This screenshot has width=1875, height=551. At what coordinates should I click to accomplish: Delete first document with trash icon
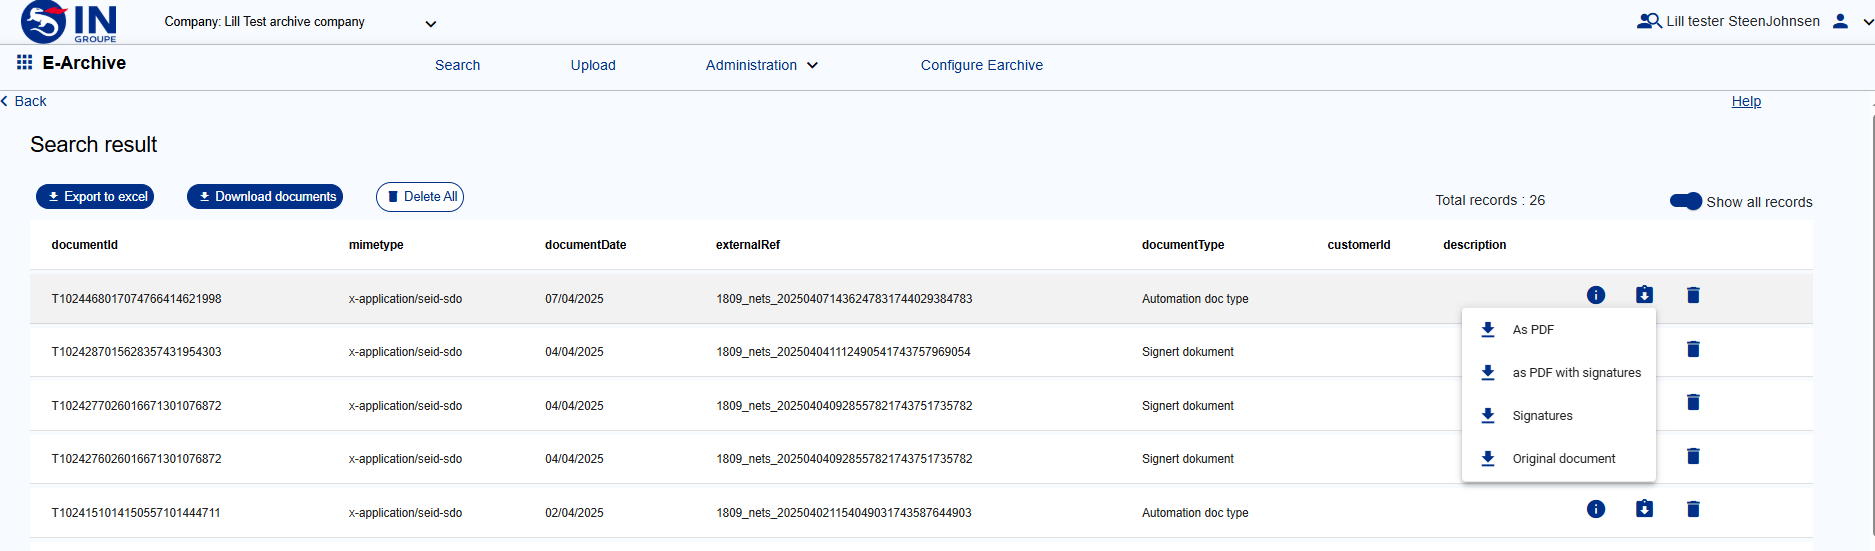click(x=1693, y=295)
